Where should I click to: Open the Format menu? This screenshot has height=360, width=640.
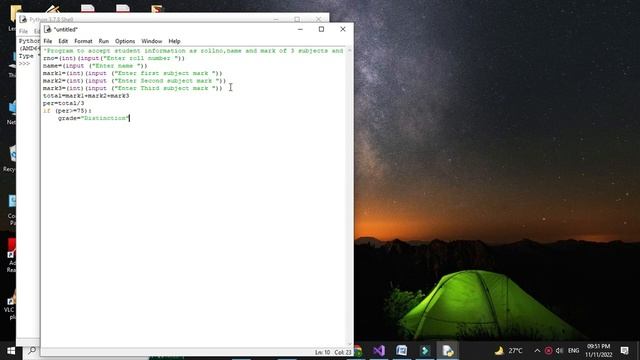(x=83, y=41)
